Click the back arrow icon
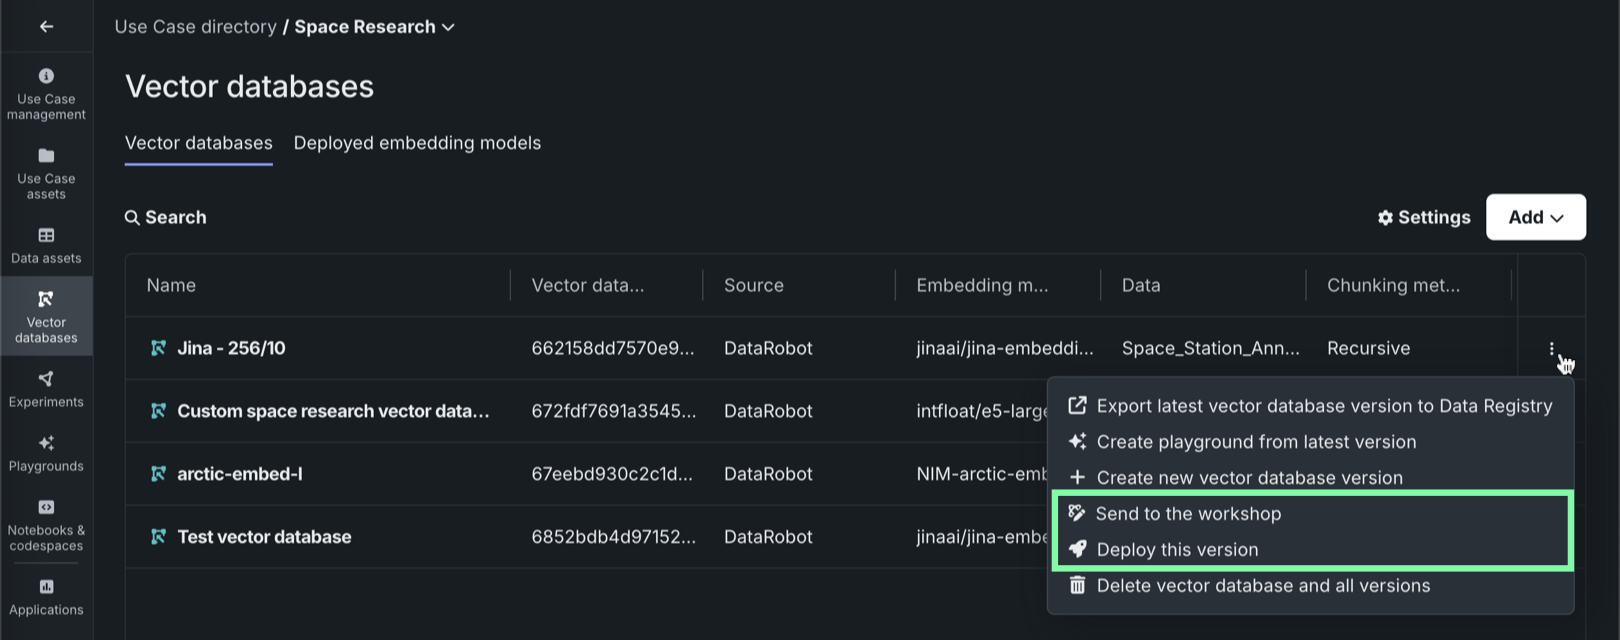This screenshot has height=640, width=1620. point(46,27)
